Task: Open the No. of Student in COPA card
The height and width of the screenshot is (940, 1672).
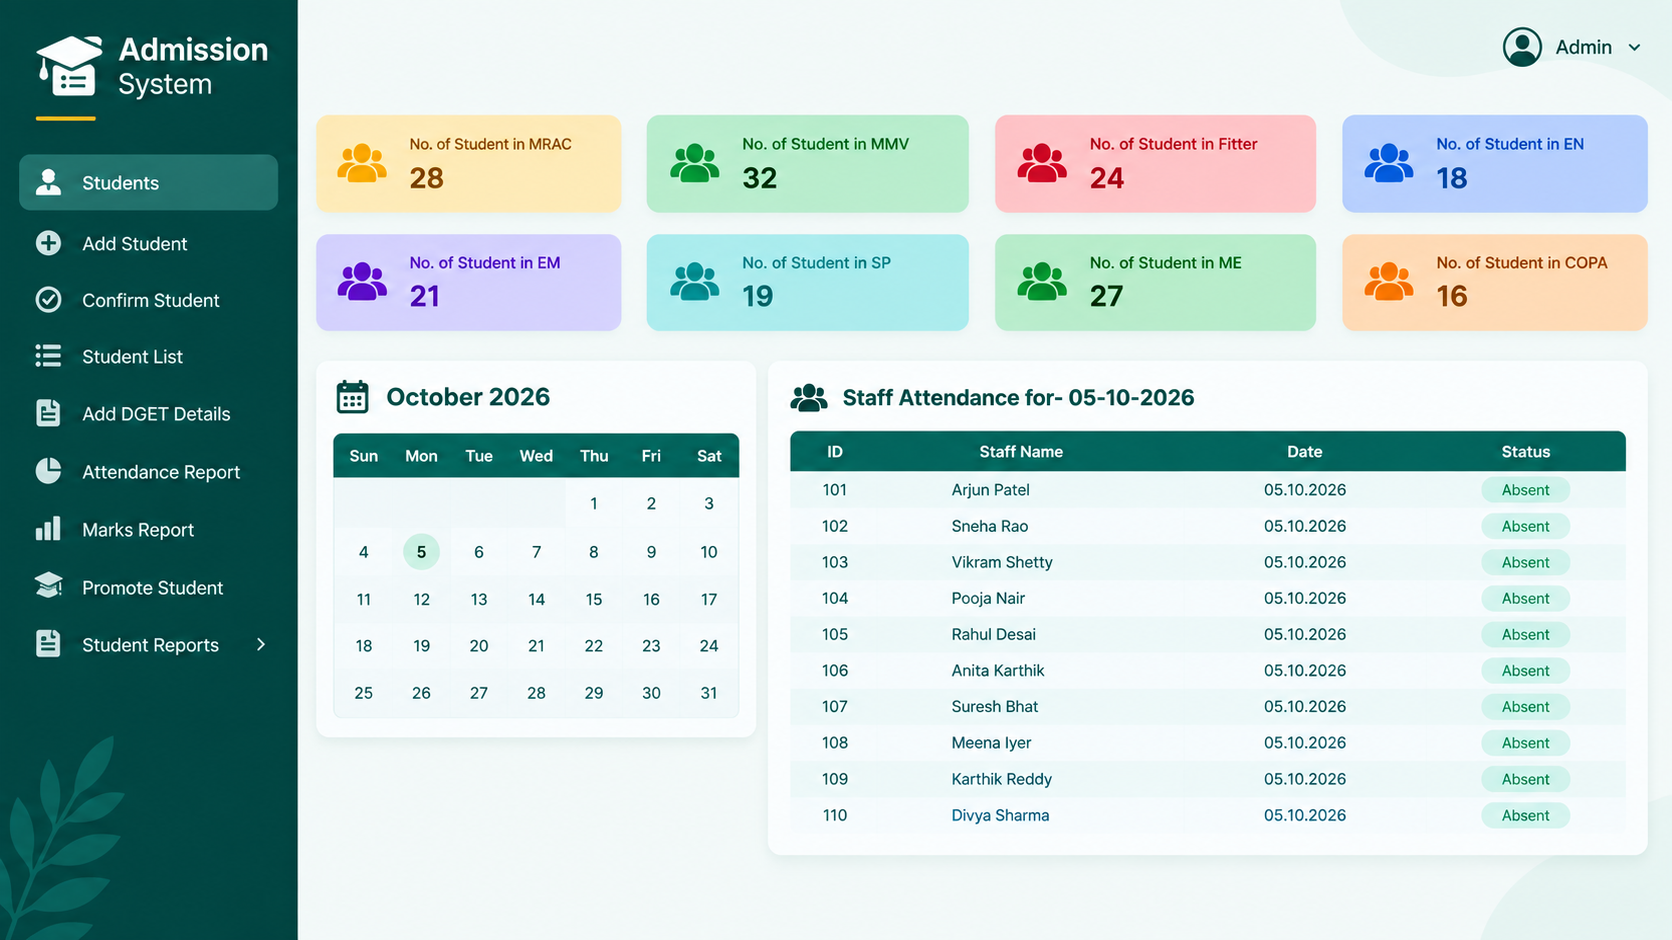Action: 1494,282
